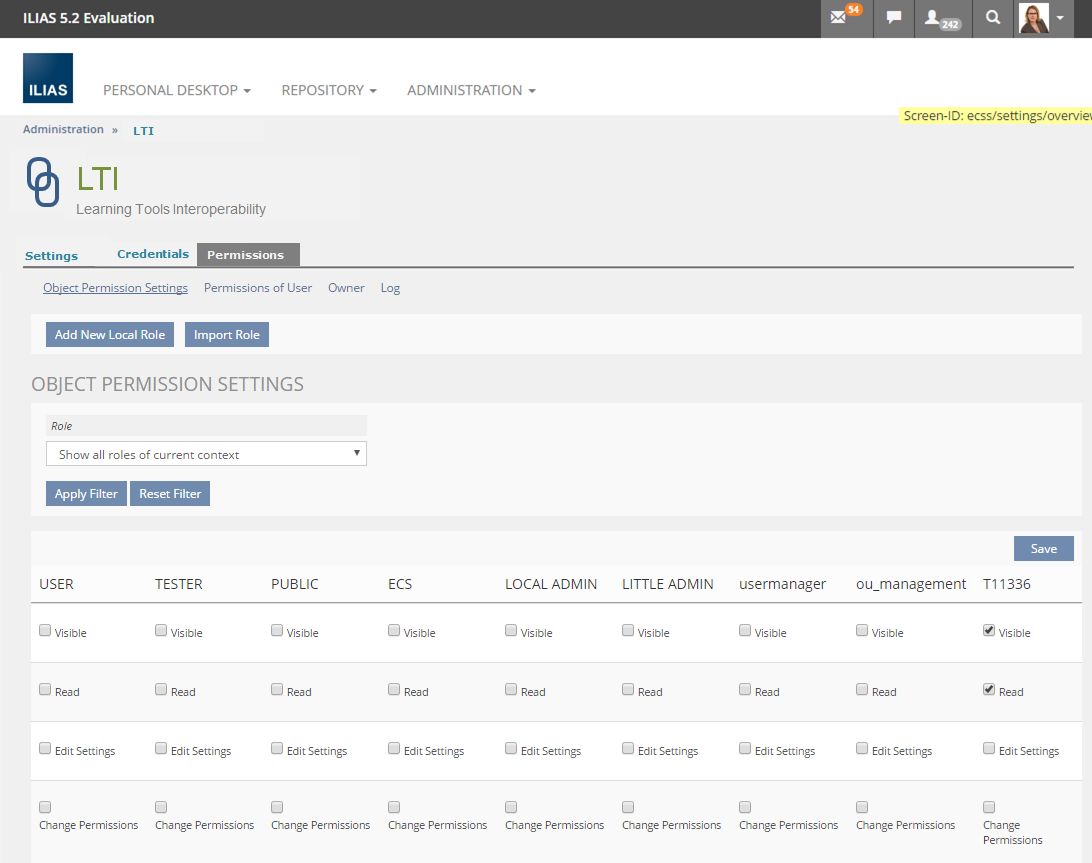
Task: Open the mail inbox envelope icon
Action: pos(838,18)
